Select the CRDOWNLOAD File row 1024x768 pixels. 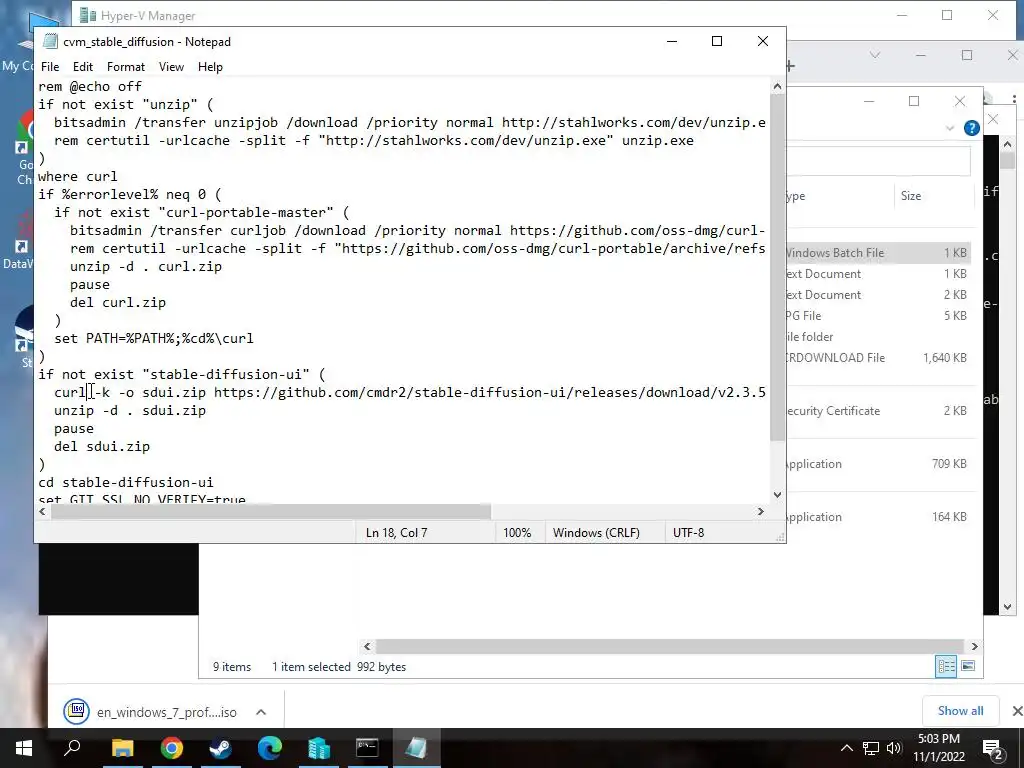tap(878, 357)
